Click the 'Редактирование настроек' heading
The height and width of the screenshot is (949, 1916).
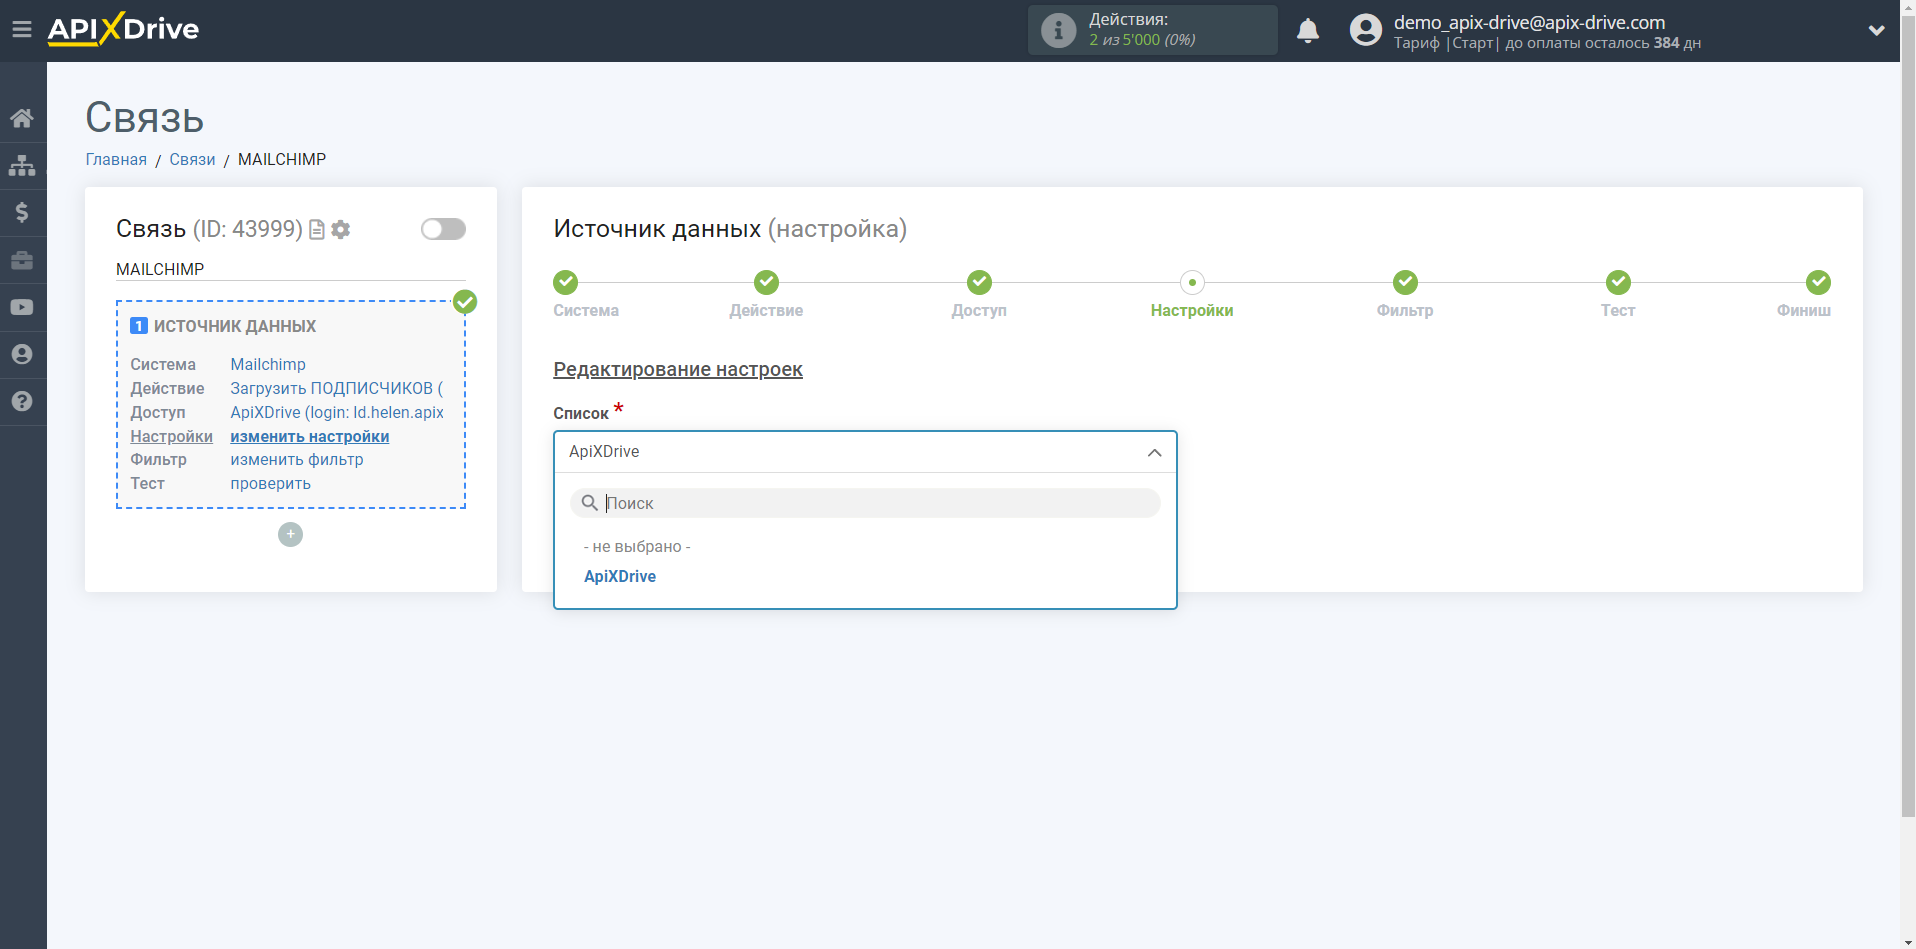pyautogui.click(x=678, y=369)
